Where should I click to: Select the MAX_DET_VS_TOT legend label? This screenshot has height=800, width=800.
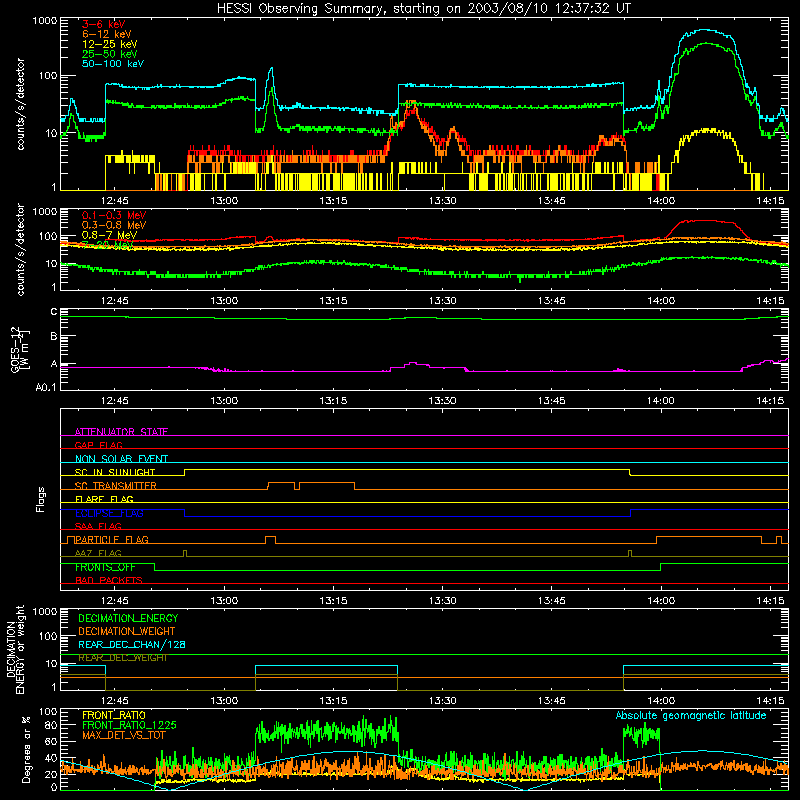123,735
